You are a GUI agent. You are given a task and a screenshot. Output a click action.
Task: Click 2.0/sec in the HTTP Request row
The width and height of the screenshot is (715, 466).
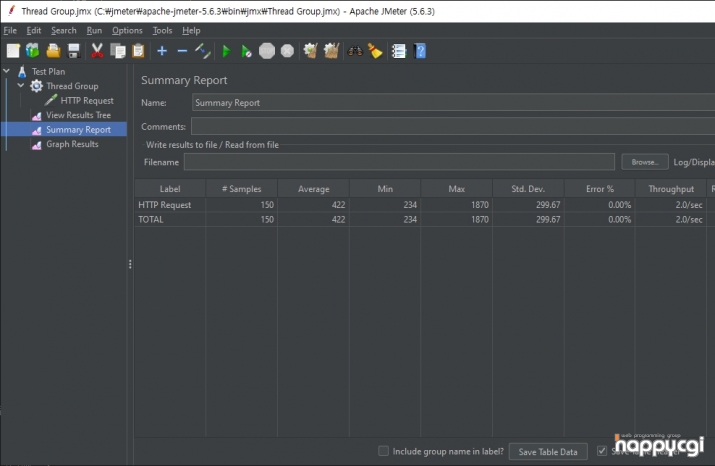[689, 205]
